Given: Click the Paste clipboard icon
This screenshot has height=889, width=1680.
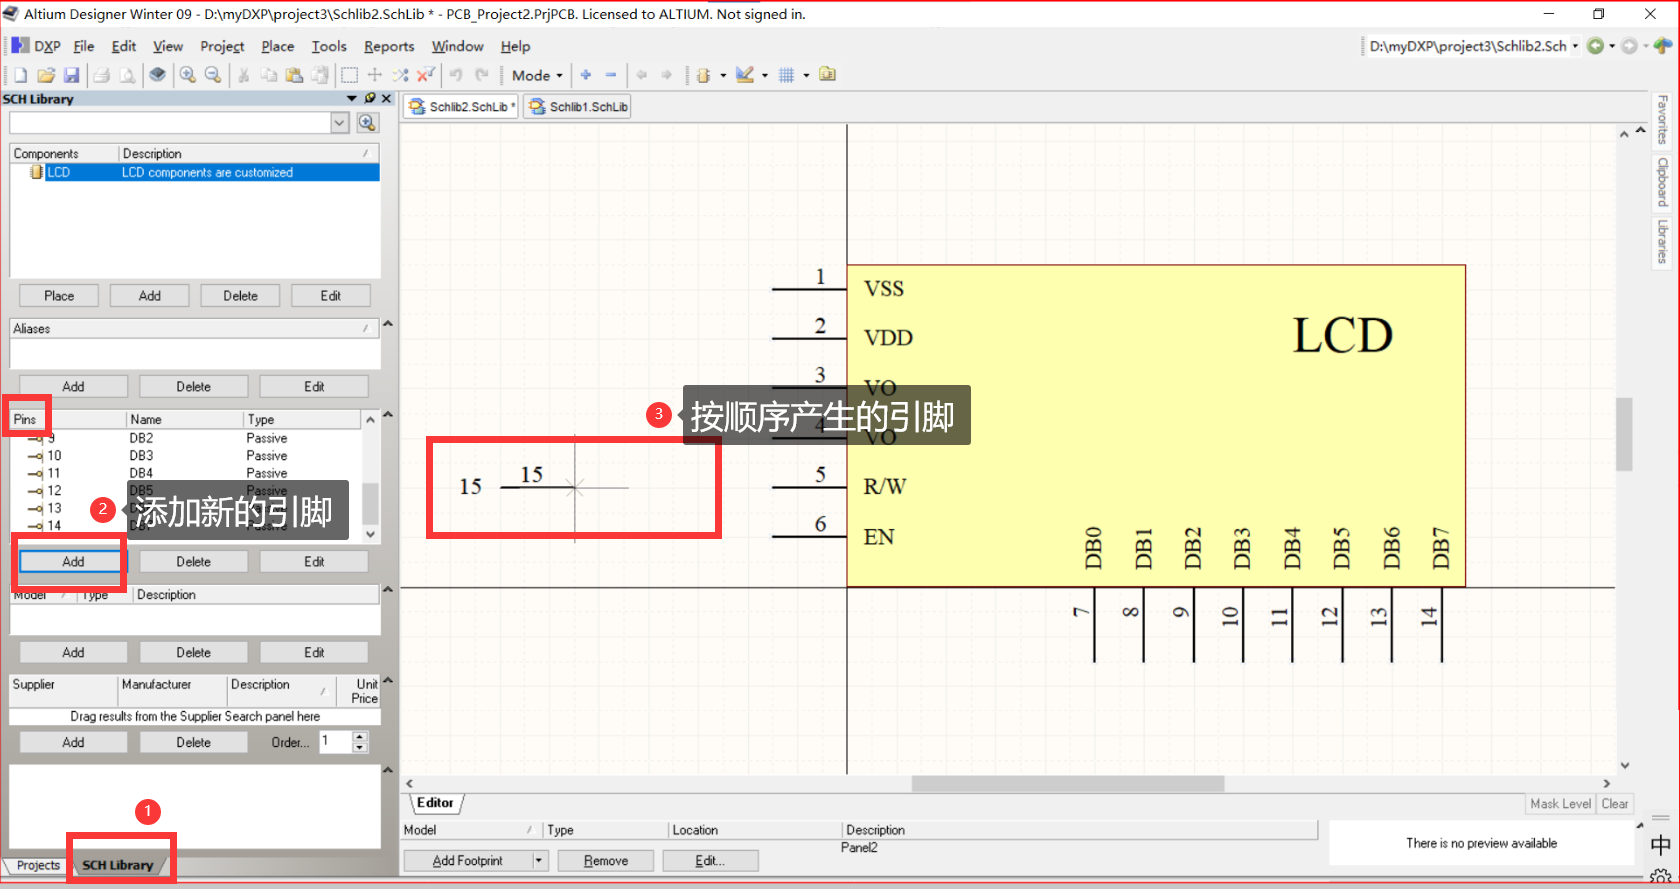Looking at the screenshot, I should [x=294, y=75].
